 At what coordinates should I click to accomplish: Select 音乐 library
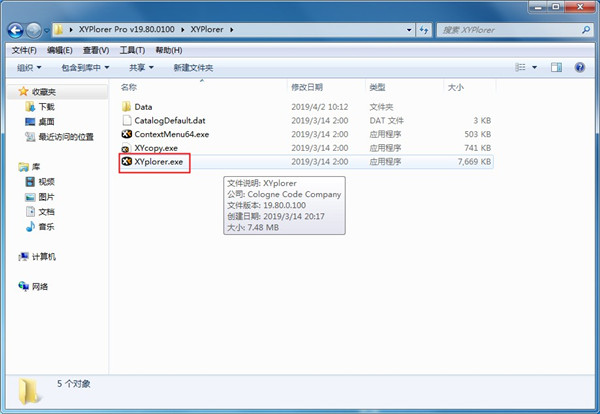coord(46,227)
